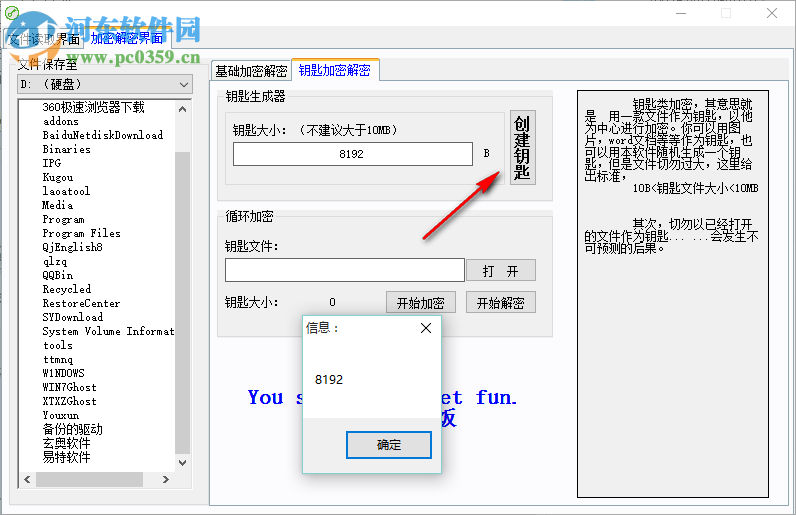Select the WIN7Ghost folder

point(70,387)
